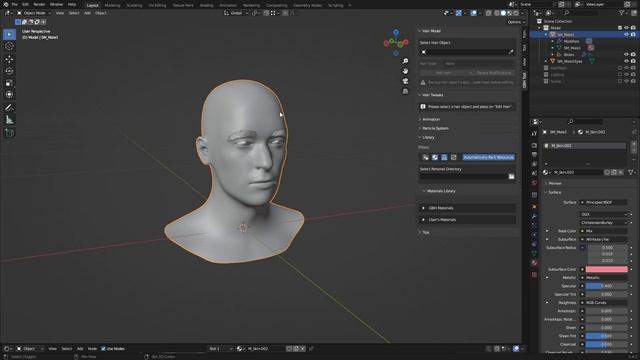
Task: Toggle camera view icon in viewport
Action: (405, 81)
